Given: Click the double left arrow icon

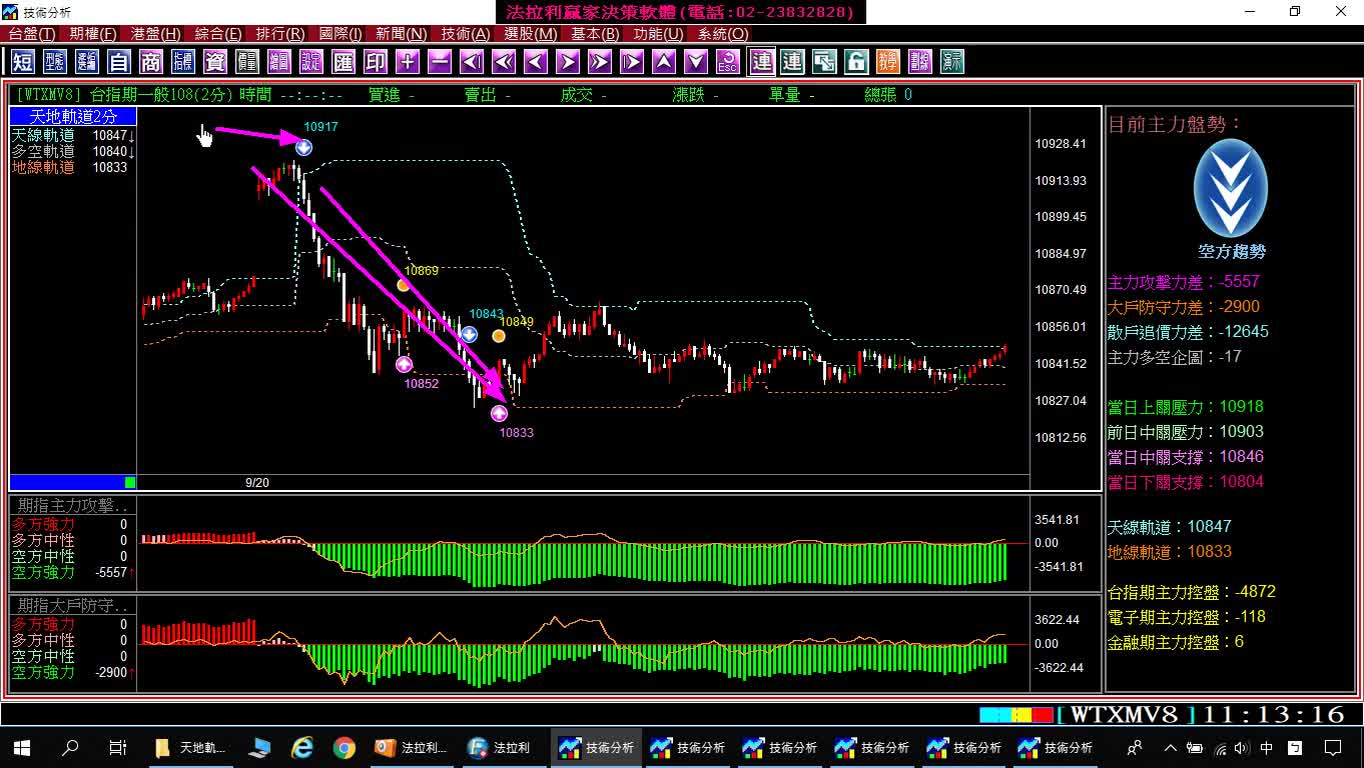Looking at the screenshot, I should coord(503,62).
